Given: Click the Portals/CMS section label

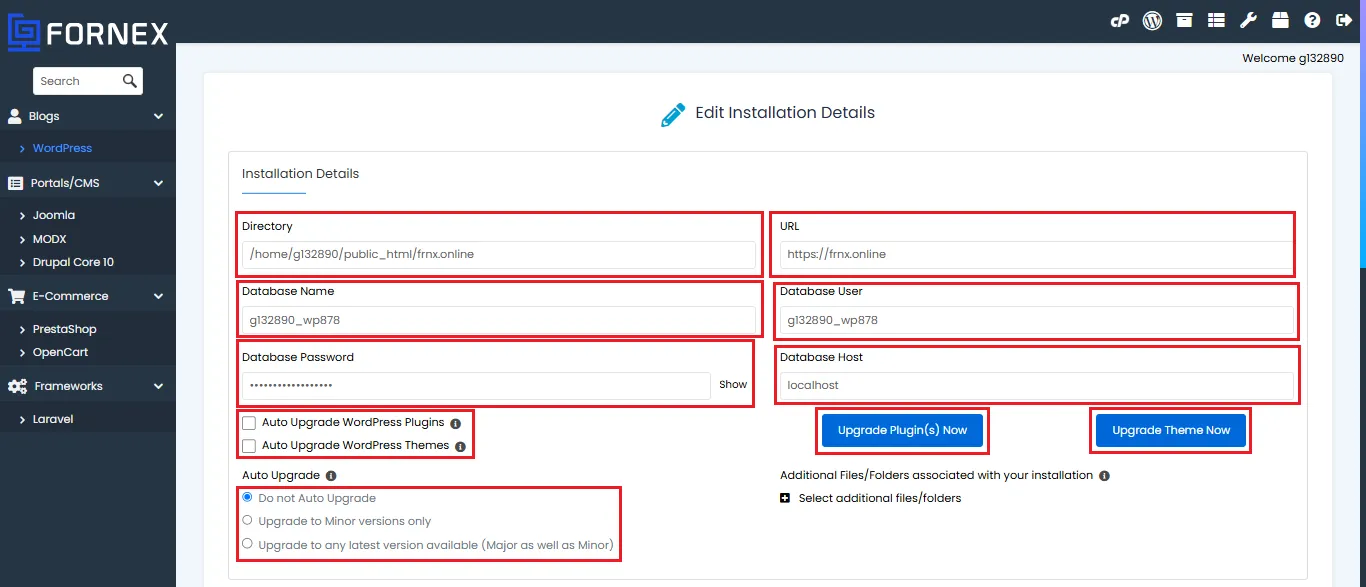Looking at the screenshot, I should coord(65,183).
